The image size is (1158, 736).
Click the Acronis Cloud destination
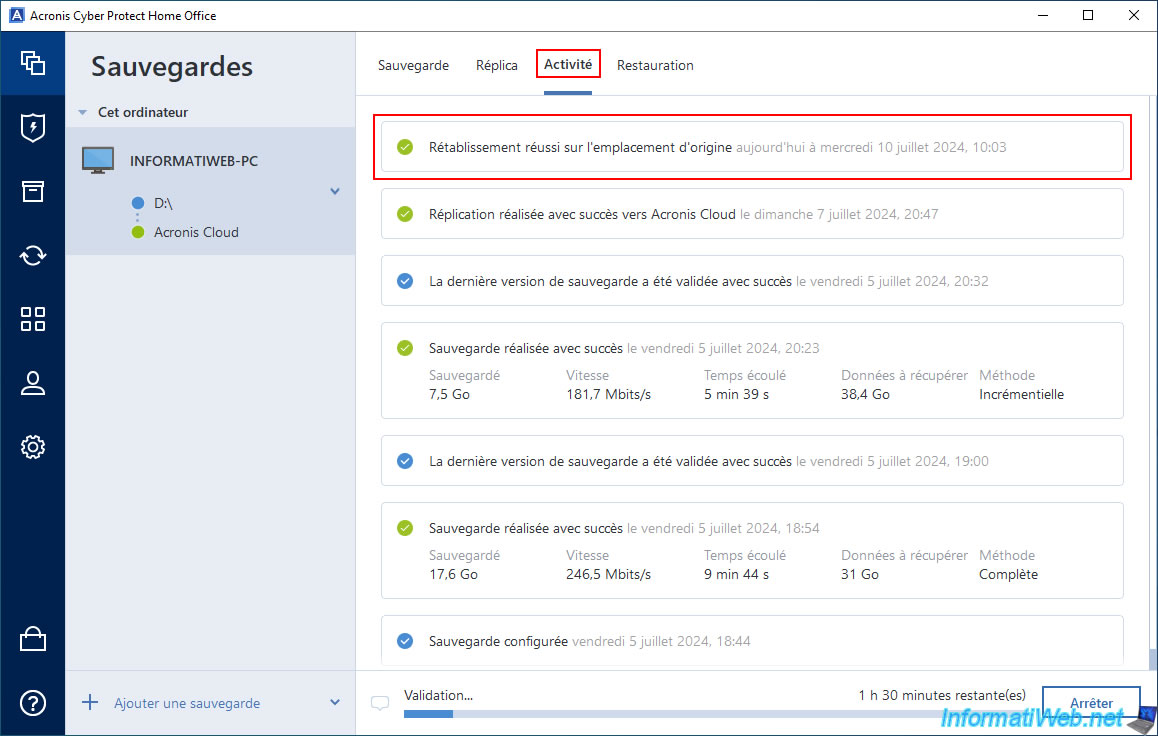(x=196, y=232)
